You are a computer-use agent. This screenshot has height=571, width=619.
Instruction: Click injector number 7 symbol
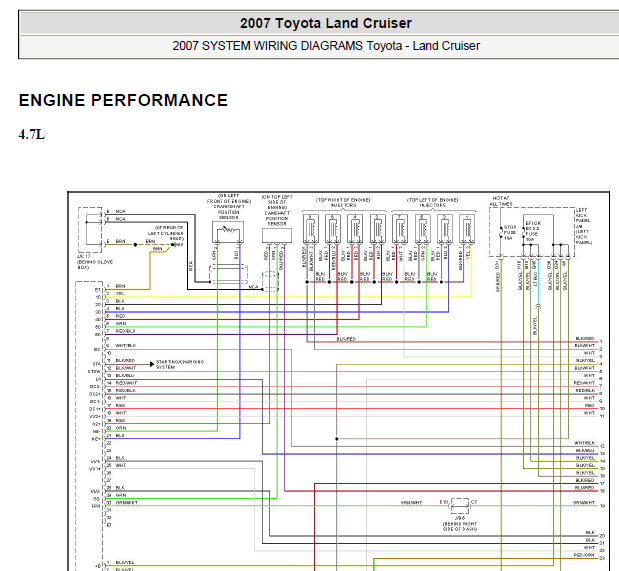click(400, 229)
